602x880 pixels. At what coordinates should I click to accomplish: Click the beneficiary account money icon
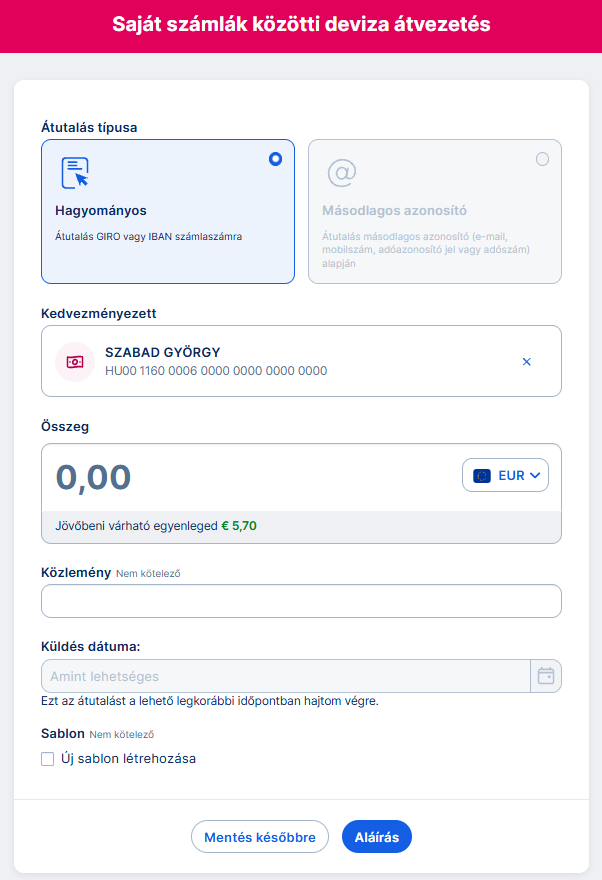pyautogui.click(x=75, y=361)
